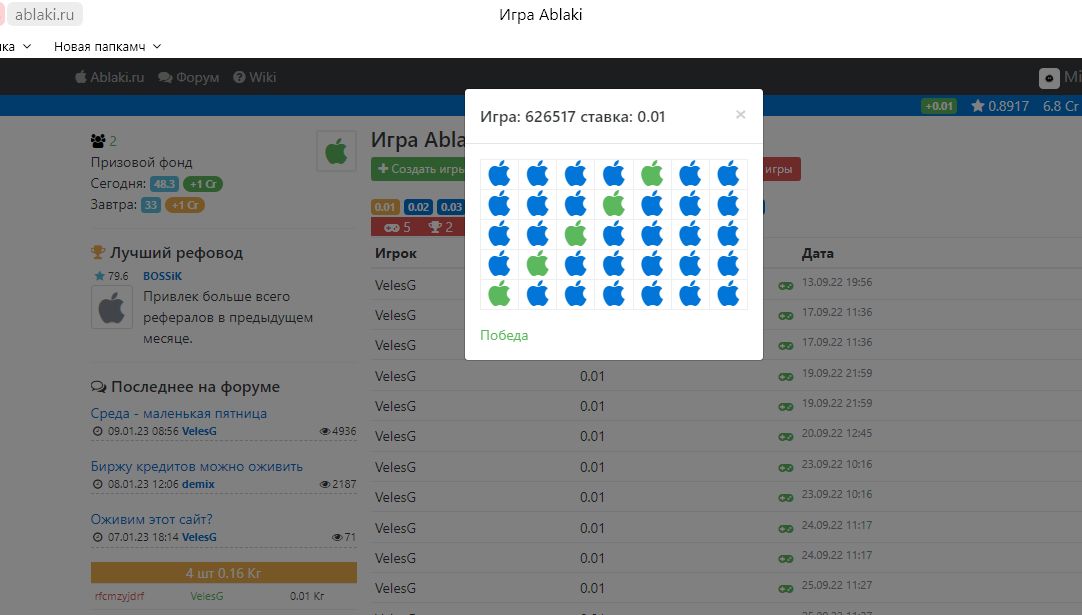
Task: Click the blue apple in the grid's top-left corner
Action: [x=499, y=174]
